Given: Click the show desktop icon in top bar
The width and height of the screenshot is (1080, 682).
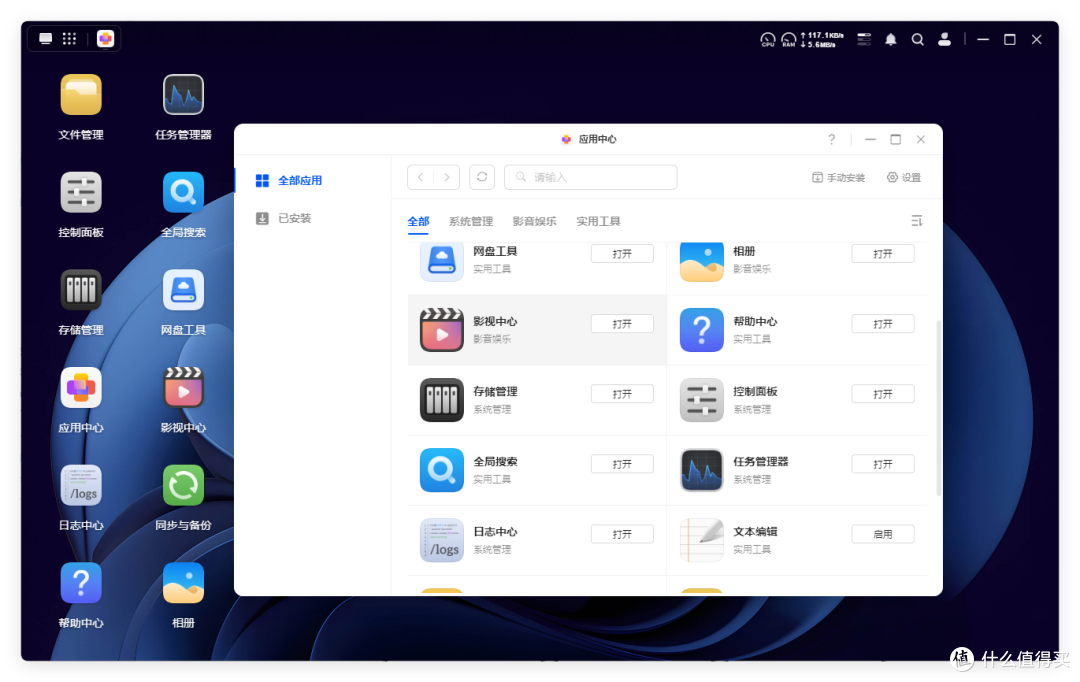Looking at the screenshot, I should (45, 39).
